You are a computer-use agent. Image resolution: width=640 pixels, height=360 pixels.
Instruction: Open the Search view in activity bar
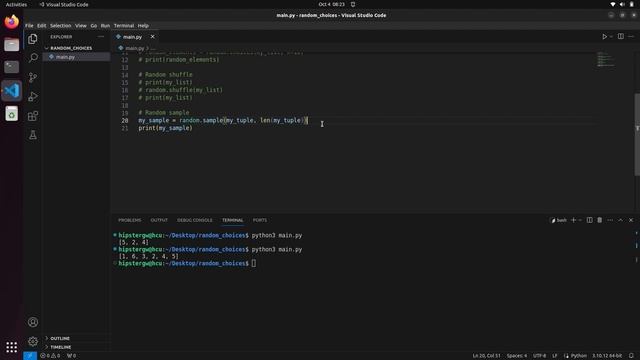[x=33, y=58]
